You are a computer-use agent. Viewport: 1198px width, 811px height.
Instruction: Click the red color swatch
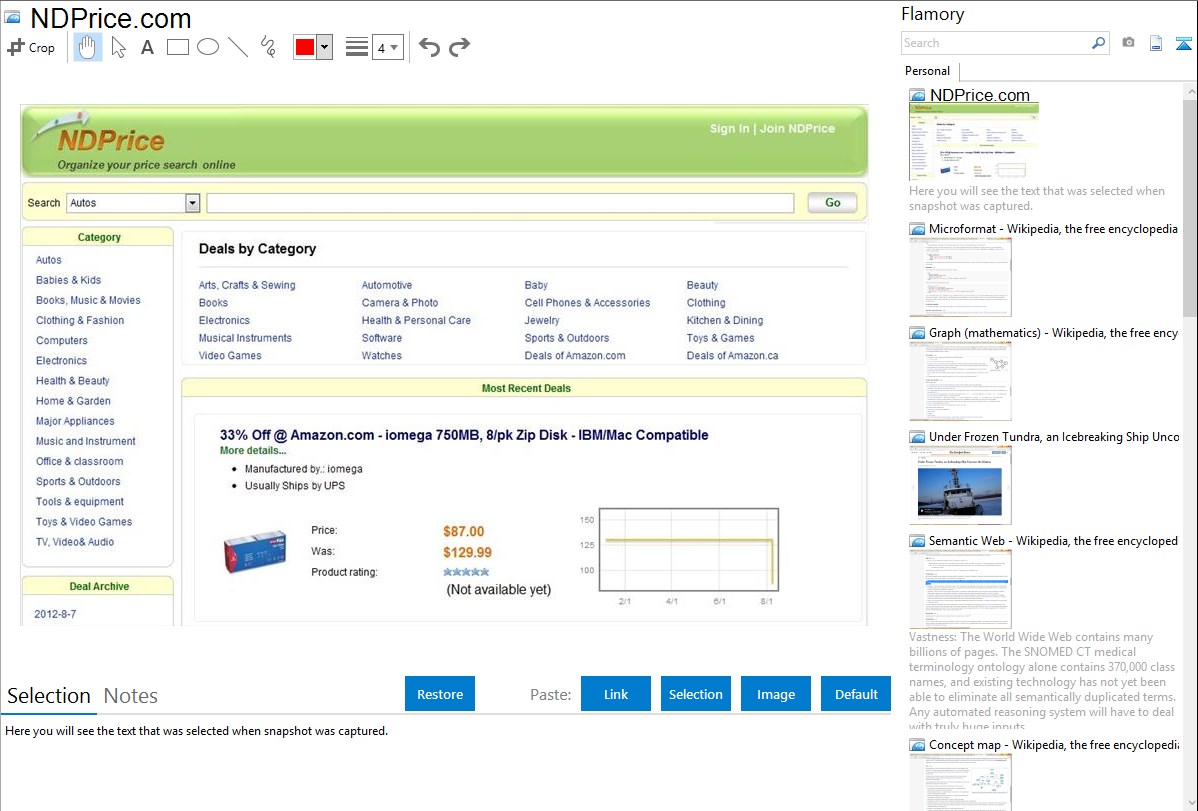pos(305,47)
